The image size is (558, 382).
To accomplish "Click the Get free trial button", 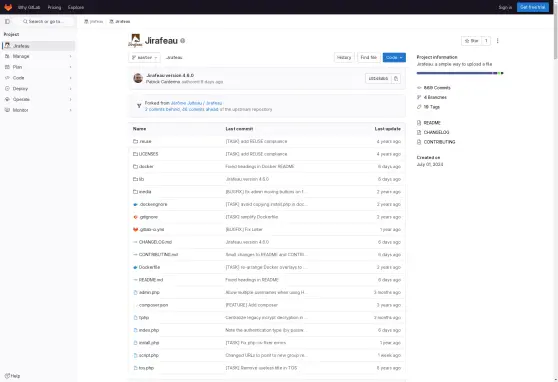I will (x=532, y=7).
